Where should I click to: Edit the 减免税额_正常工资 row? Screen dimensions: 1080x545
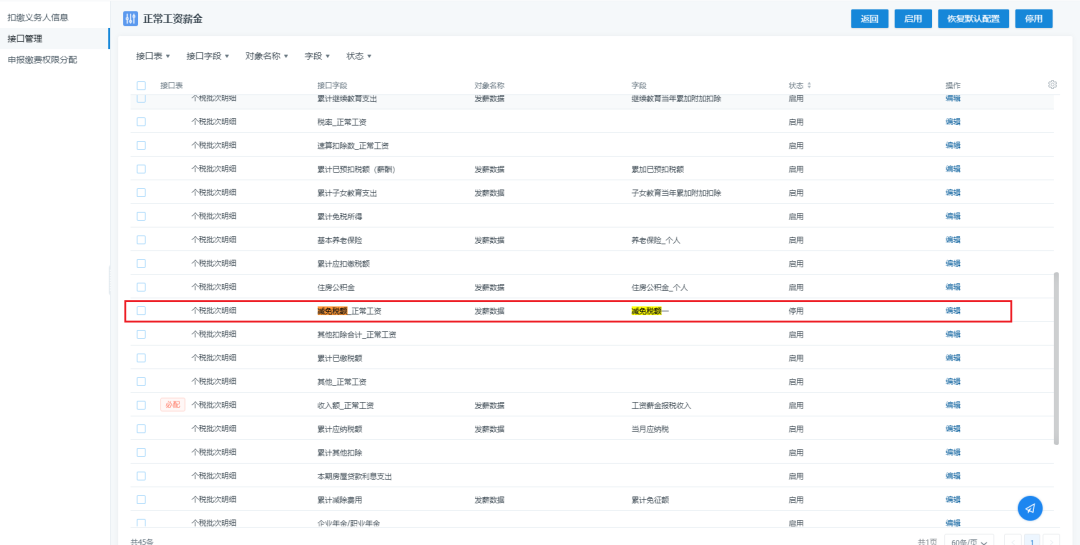point(953,311)
